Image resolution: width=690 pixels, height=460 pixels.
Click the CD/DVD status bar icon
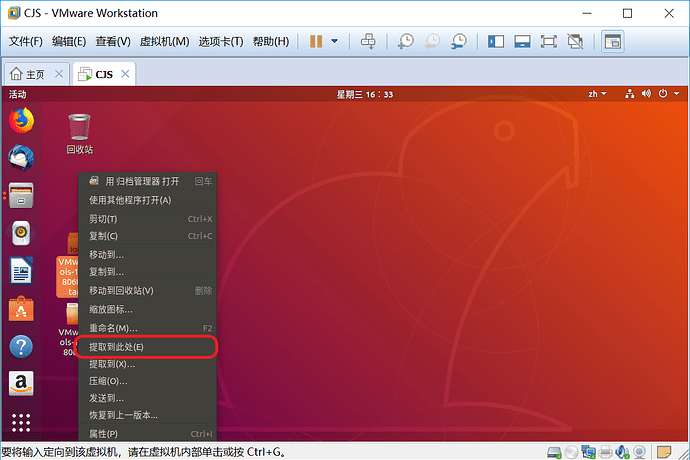[x=571, y=452]
